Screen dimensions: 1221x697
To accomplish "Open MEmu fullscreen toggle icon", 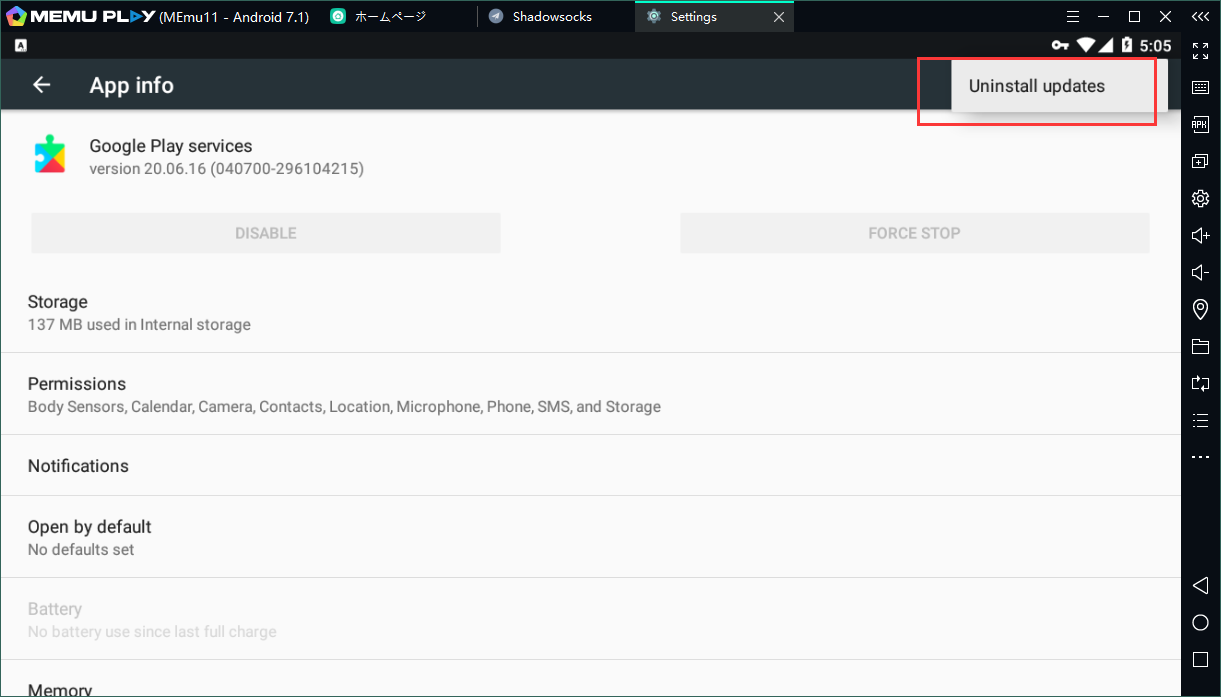I will [x=1200, y=51].
